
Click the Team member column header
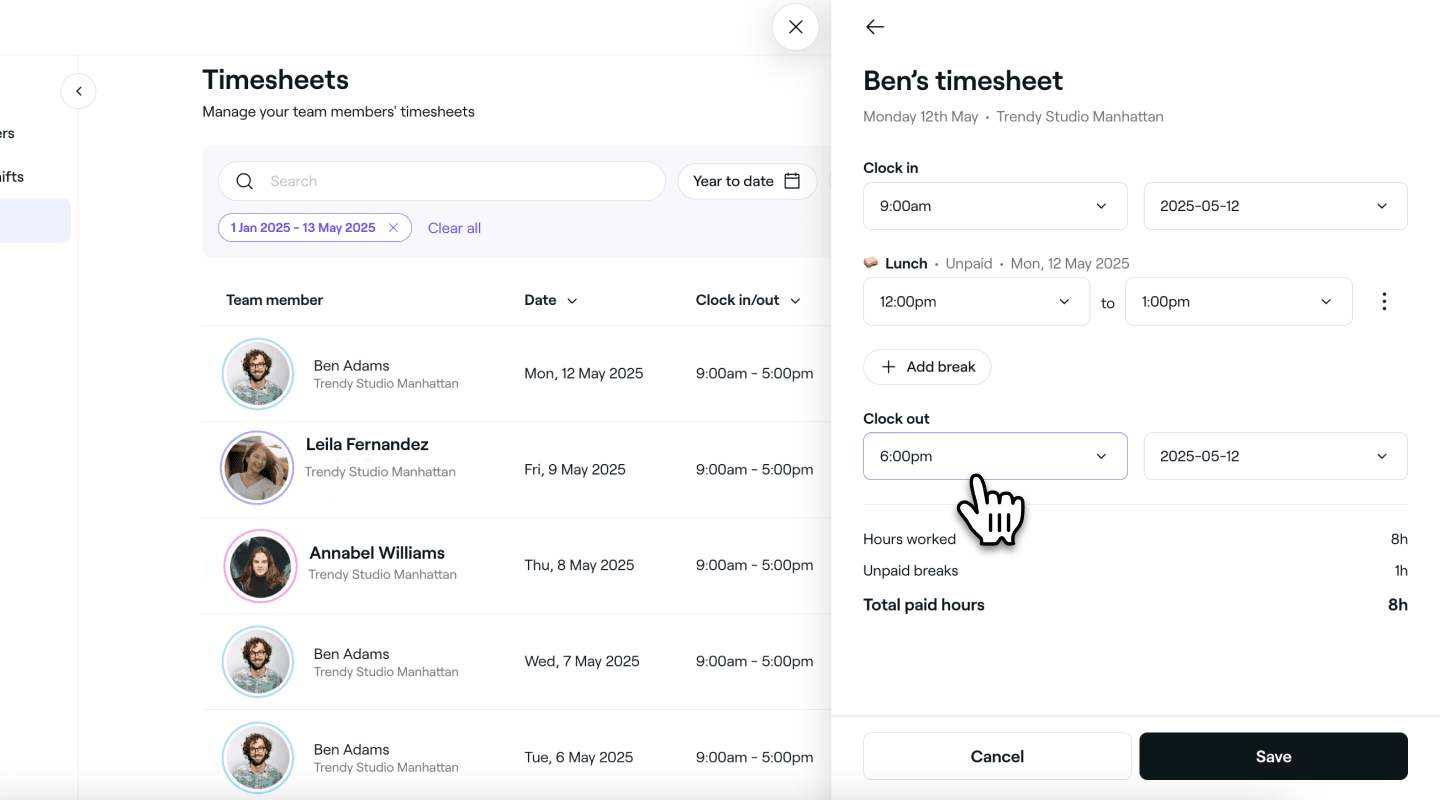click(x=275, y=300)
